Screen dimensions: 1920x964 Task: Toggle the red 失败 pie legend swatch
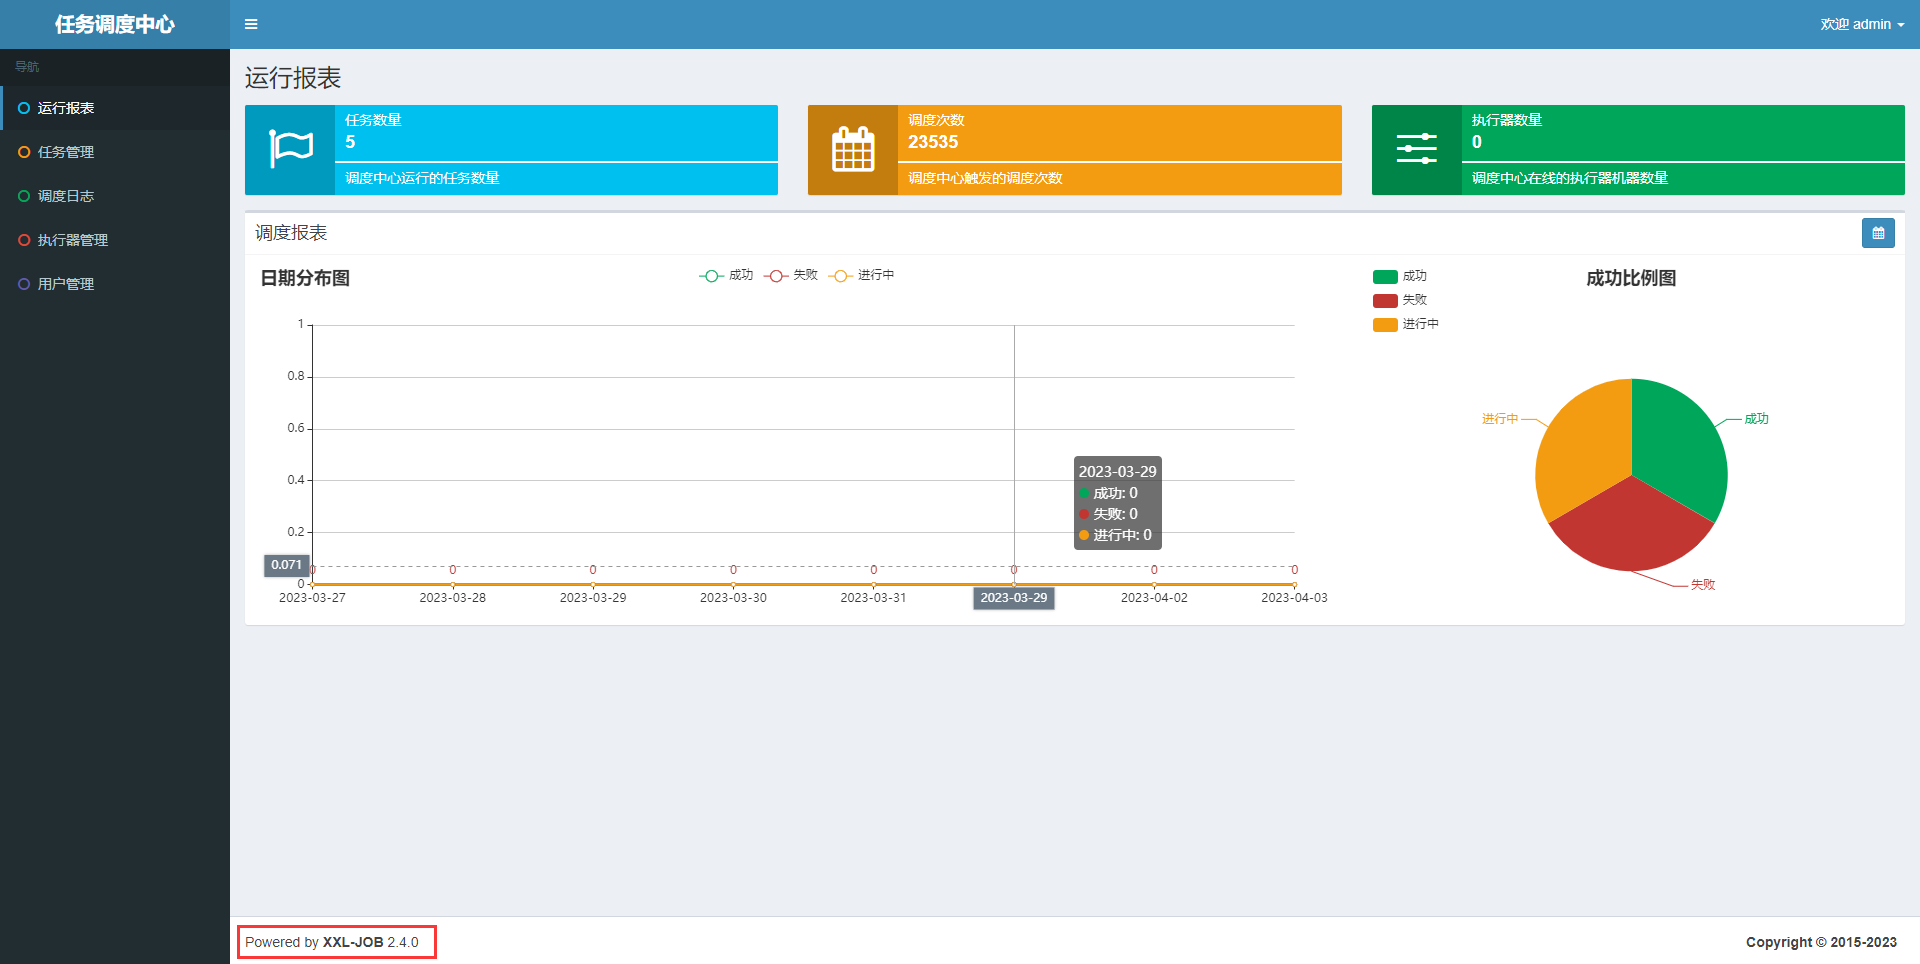pyautogui.click(x=1385, y=301)
